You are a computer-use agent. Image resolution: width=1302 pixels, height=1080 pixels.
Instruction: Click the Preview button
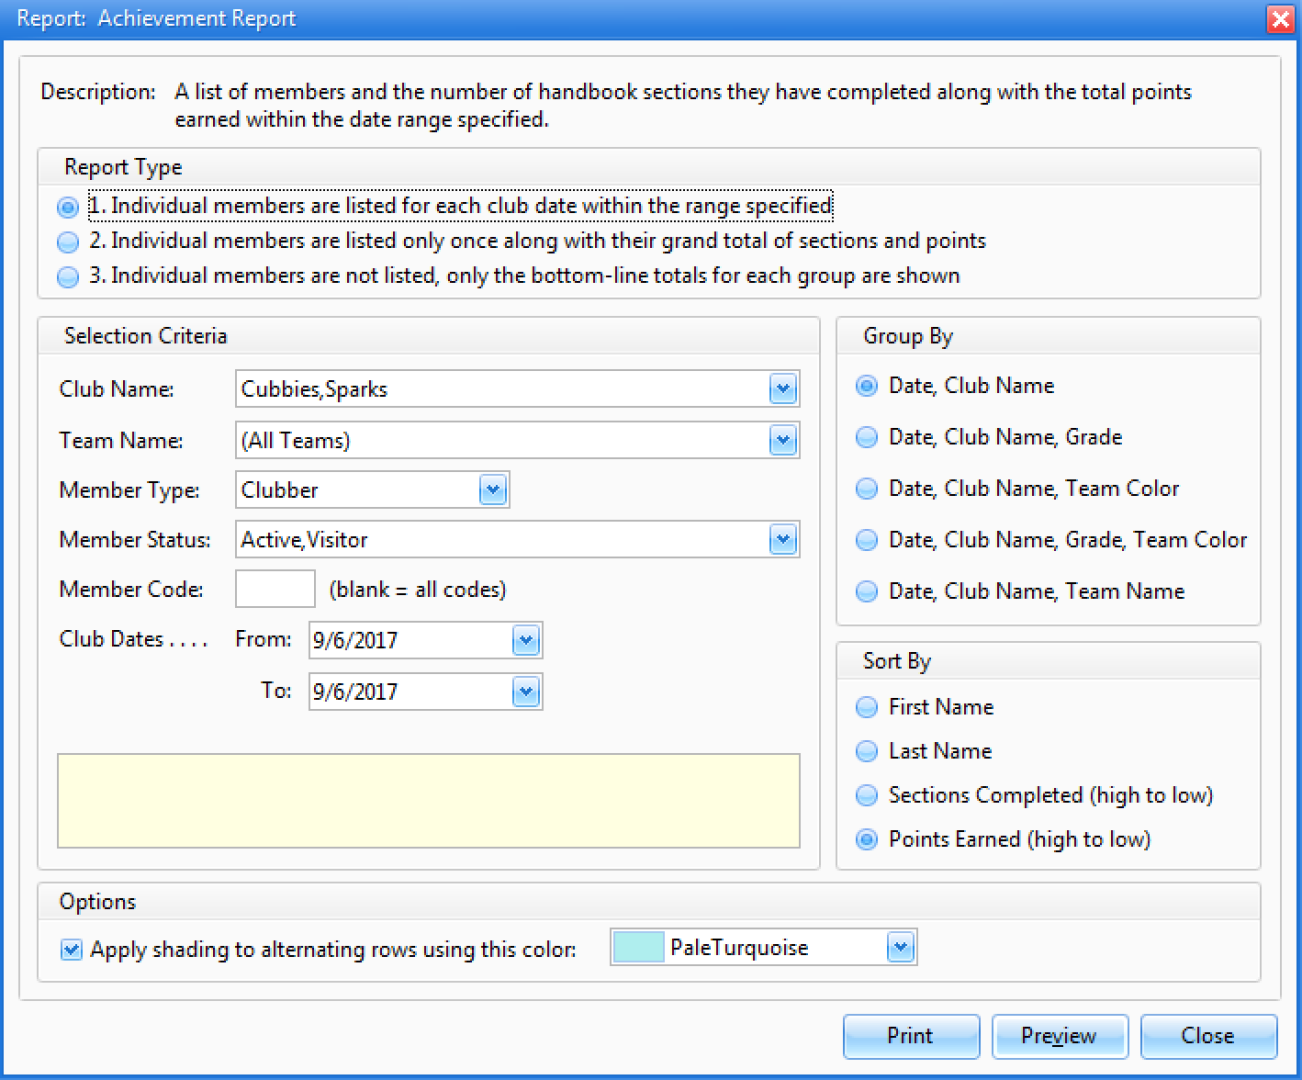(1059, 1036)
